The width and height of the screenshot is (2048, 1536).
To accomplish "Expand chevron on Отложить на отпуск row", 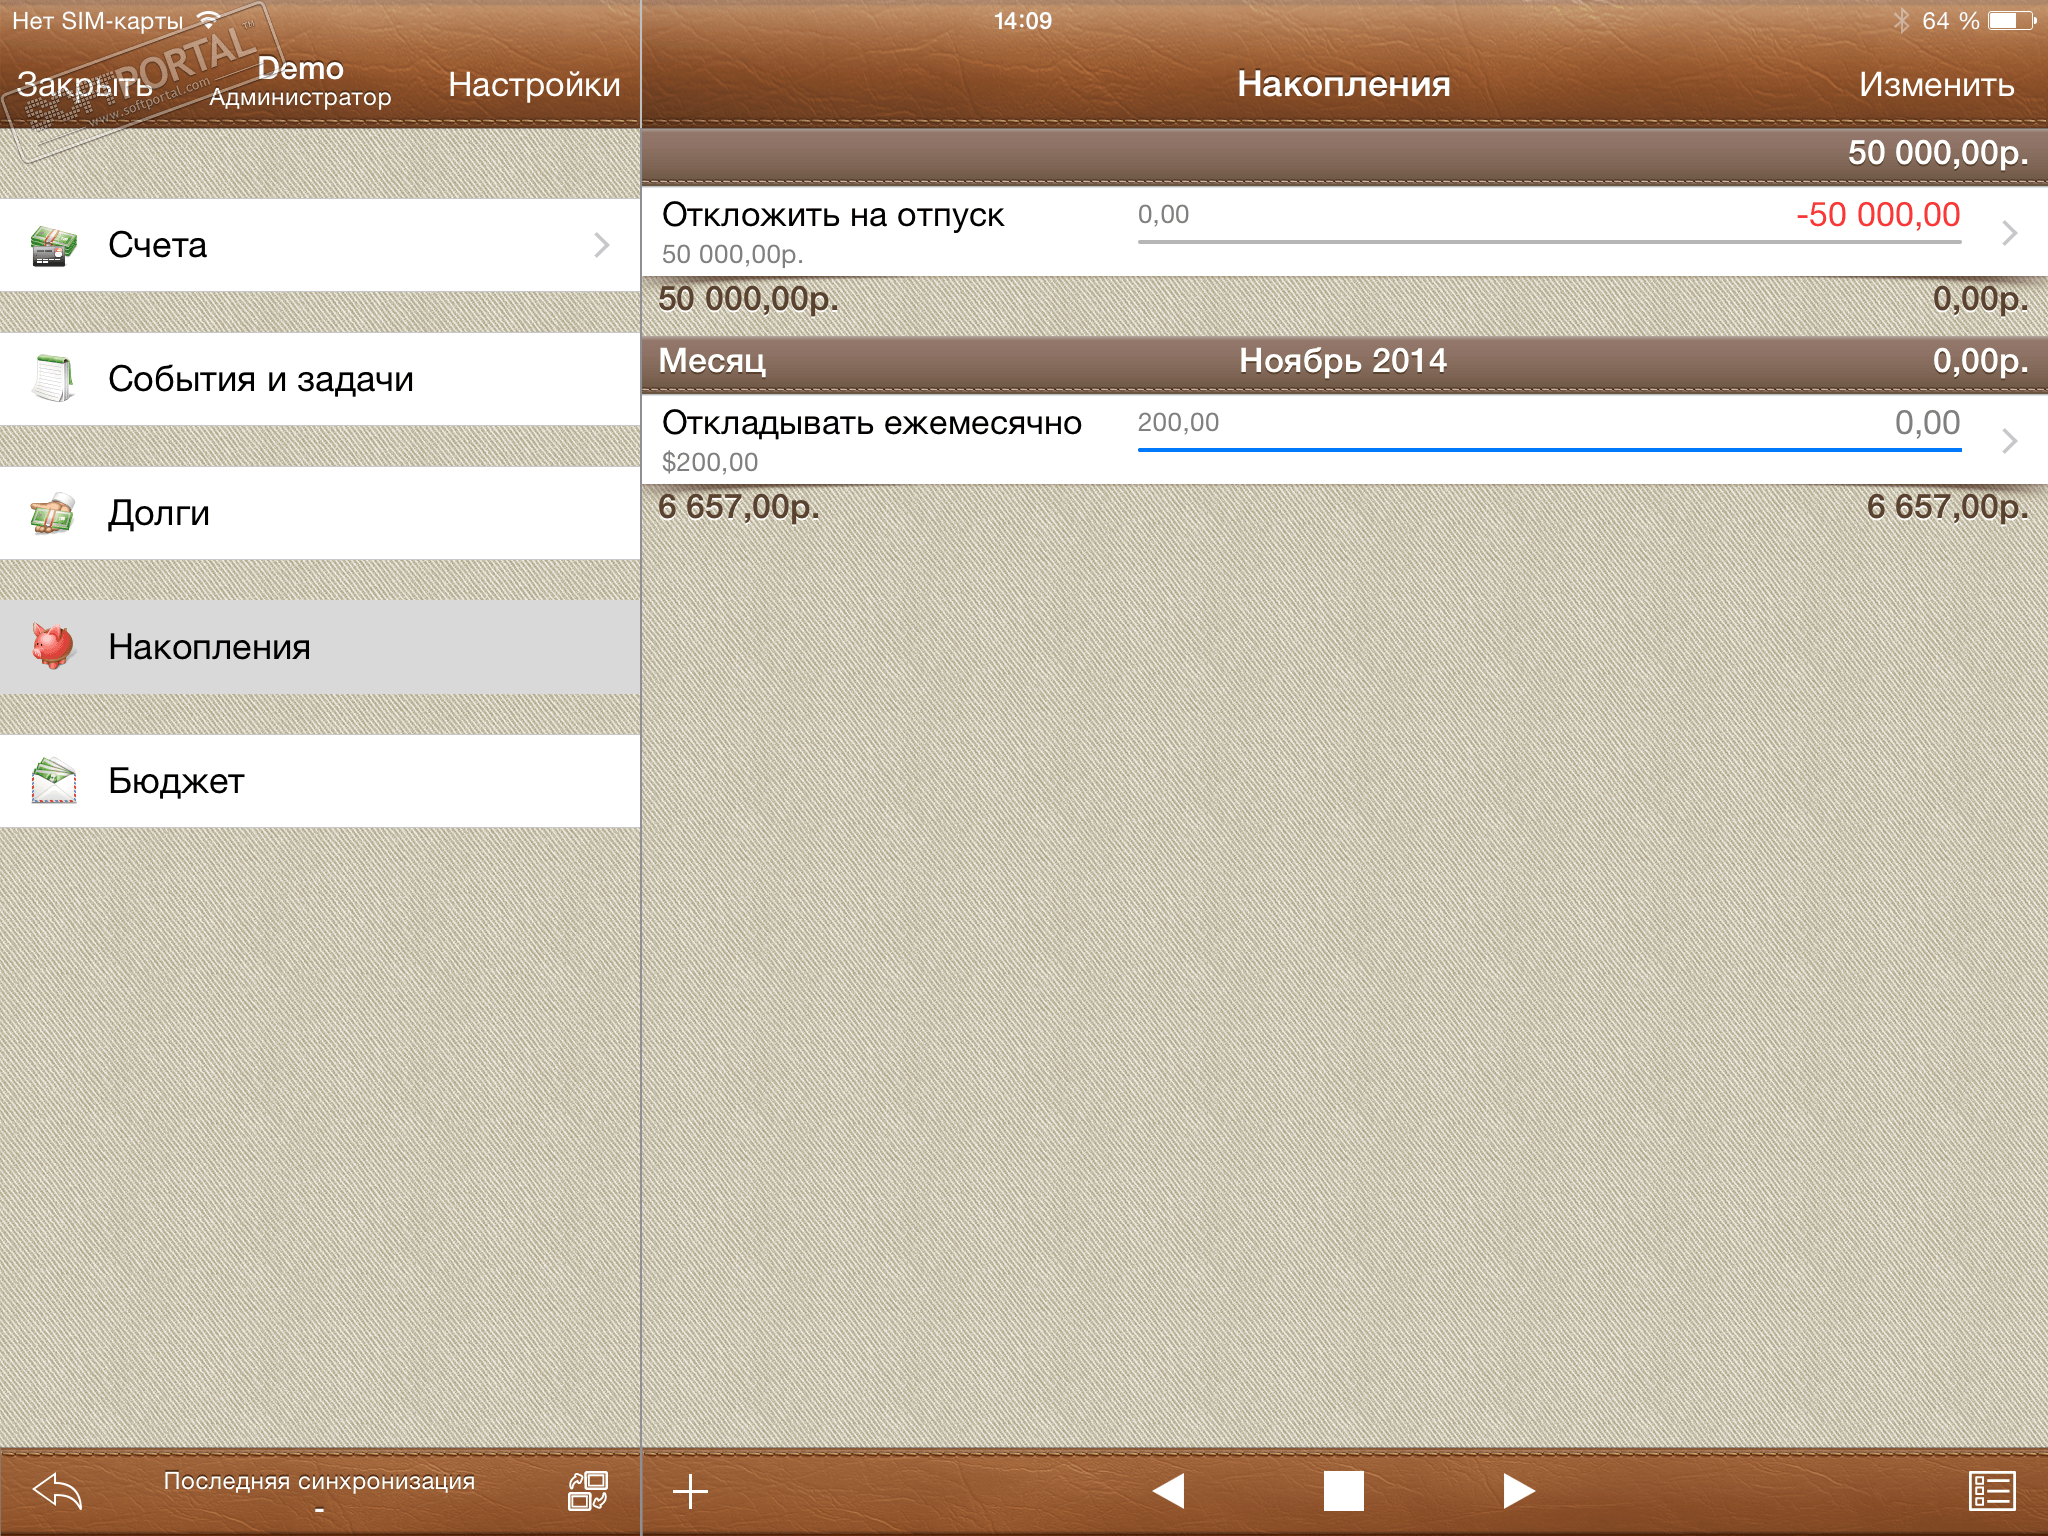I will [2009, 233].
